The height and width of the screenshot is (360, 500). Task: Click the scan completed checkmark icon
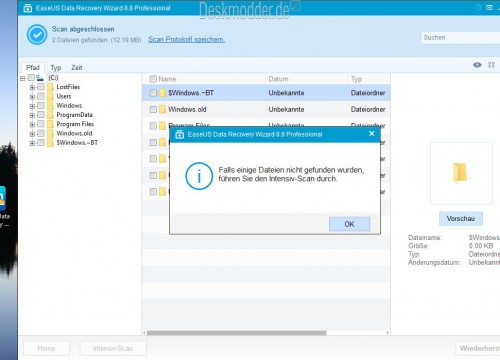[37, 34]
